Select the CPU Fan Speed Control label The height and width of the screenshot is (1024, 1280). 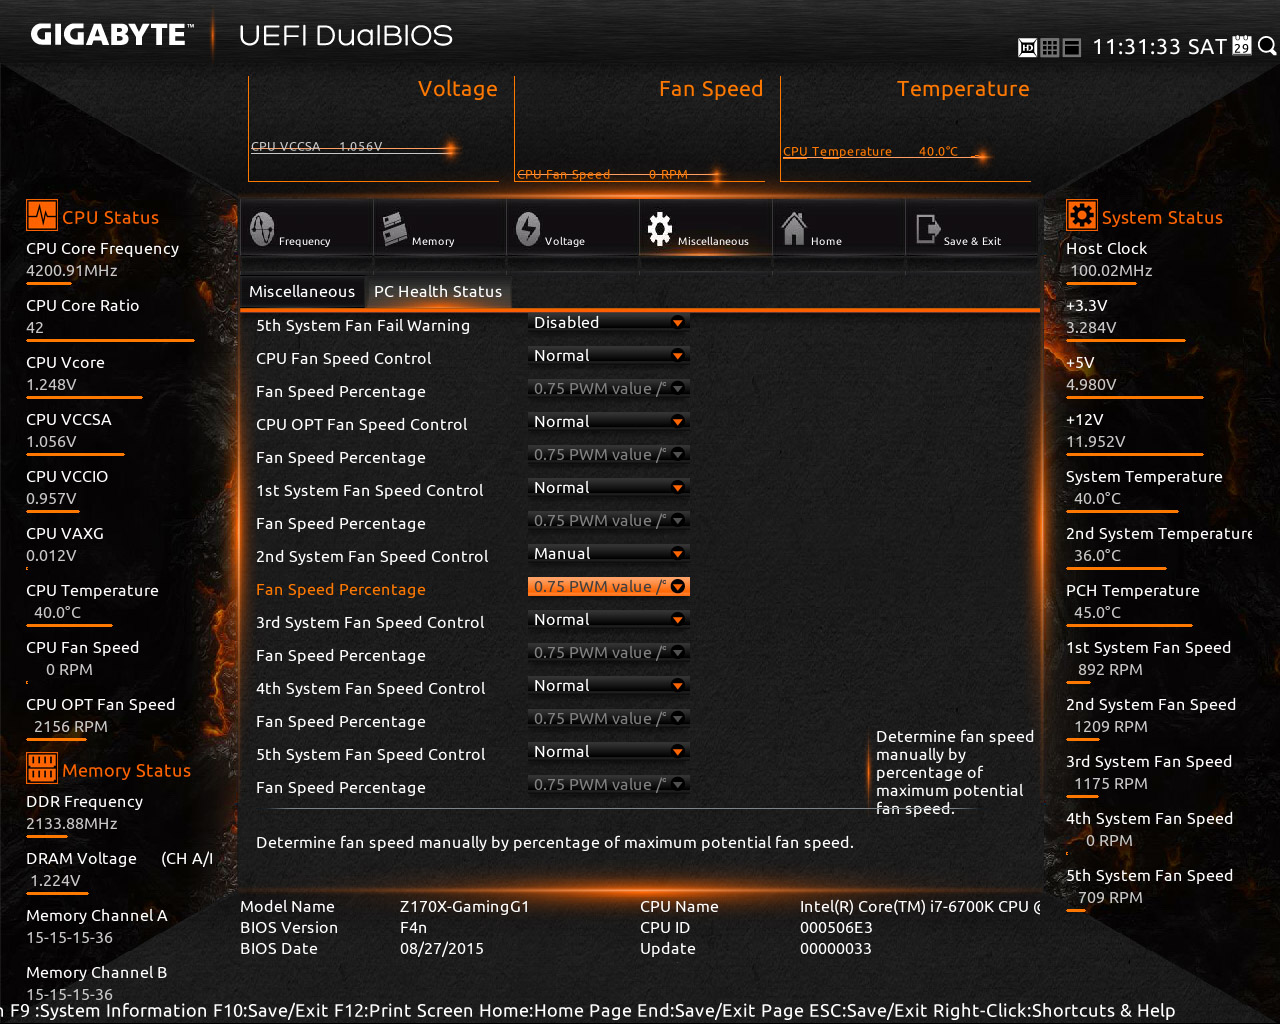344,358
